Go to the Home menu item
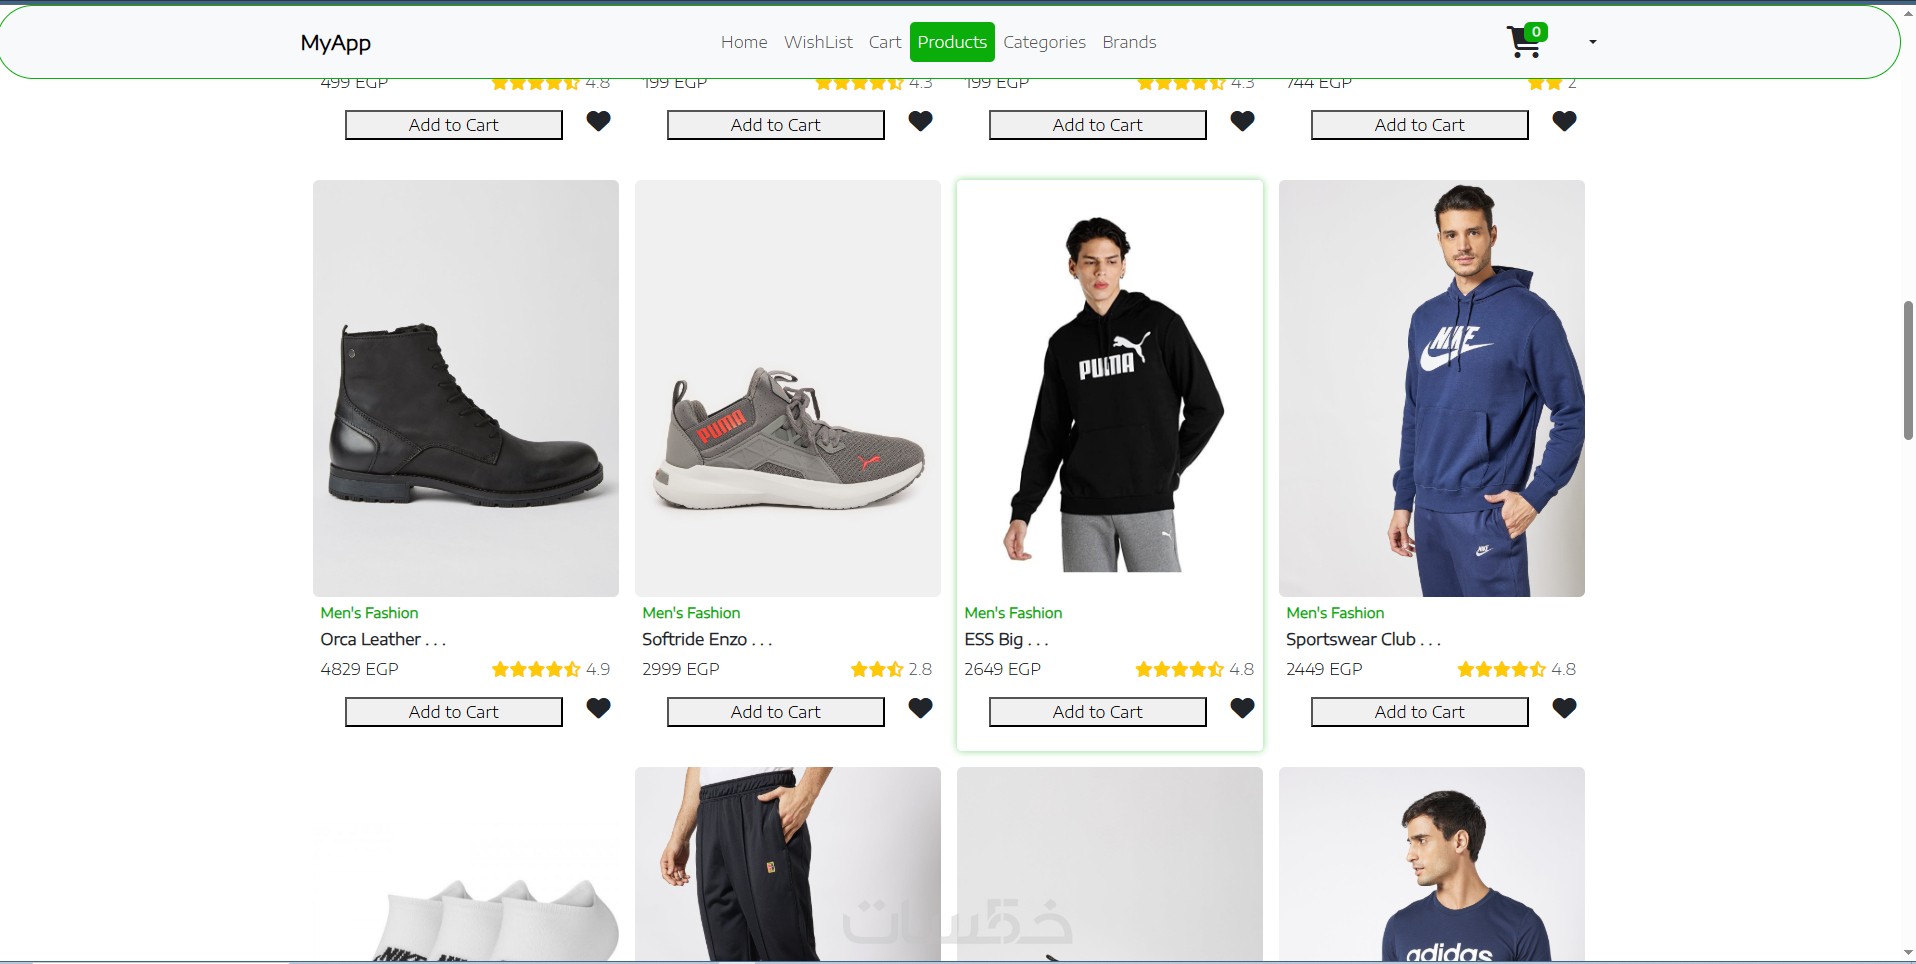The image size is (1916, 964). [744, 42]
